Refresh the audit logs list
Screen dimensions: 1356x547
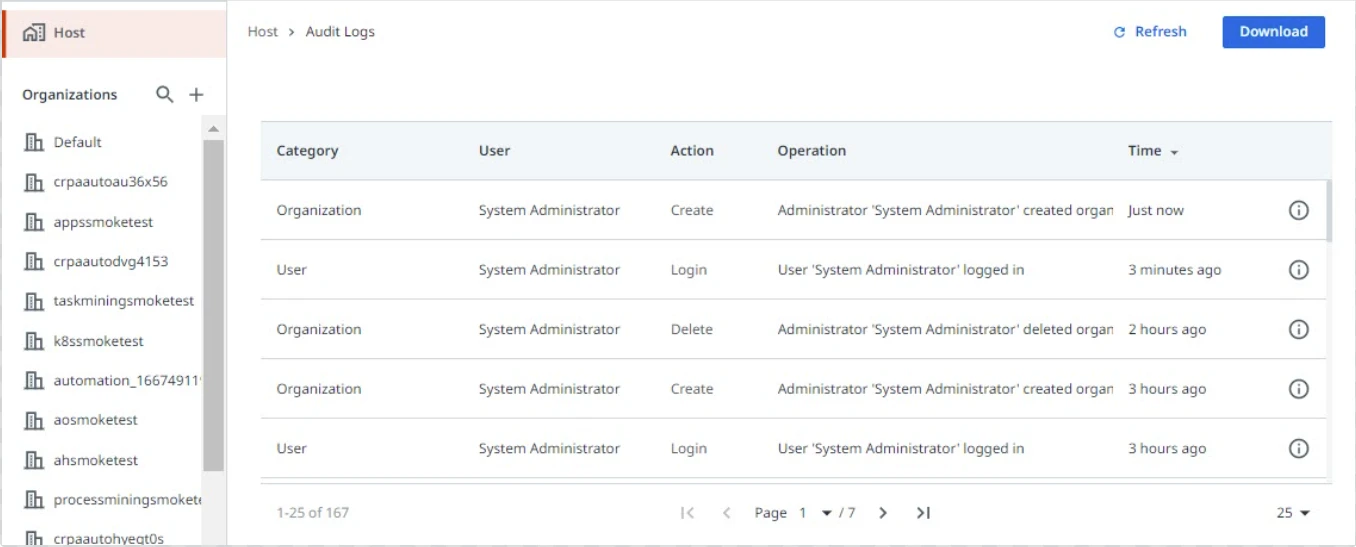pos(1150,32)
